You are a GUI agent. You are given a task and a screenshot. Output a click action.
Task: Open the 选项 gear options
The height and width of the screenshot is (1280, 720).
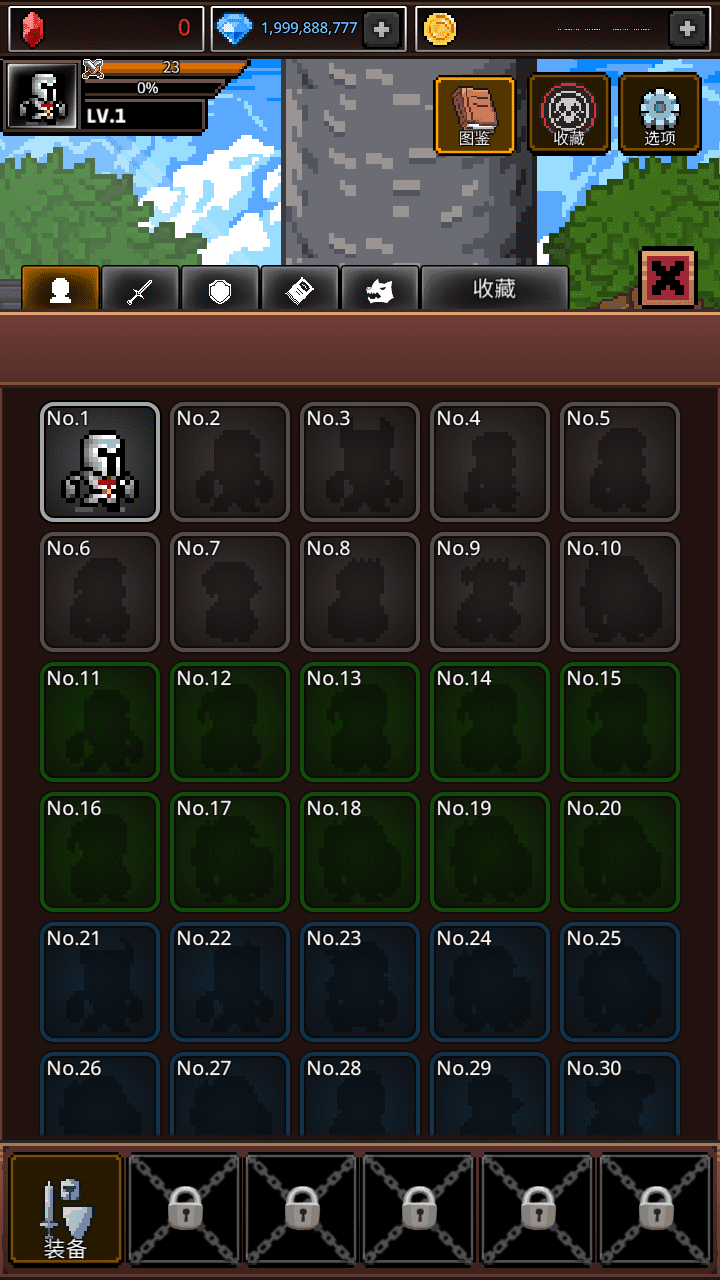pos(660,115)
